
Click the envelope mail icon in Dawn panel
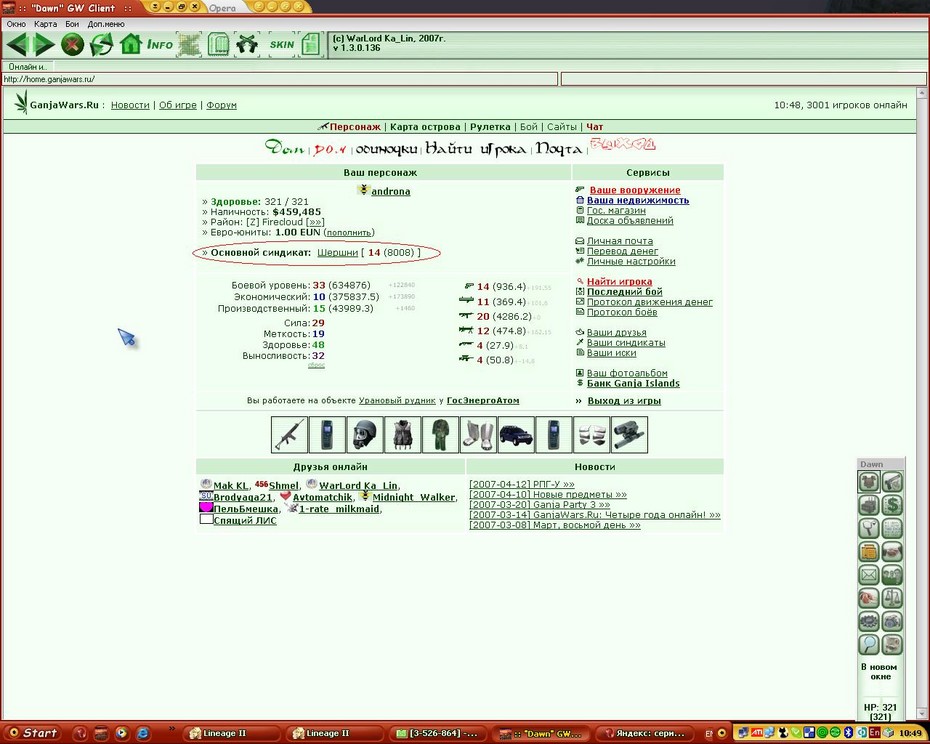tap(869, 574)
